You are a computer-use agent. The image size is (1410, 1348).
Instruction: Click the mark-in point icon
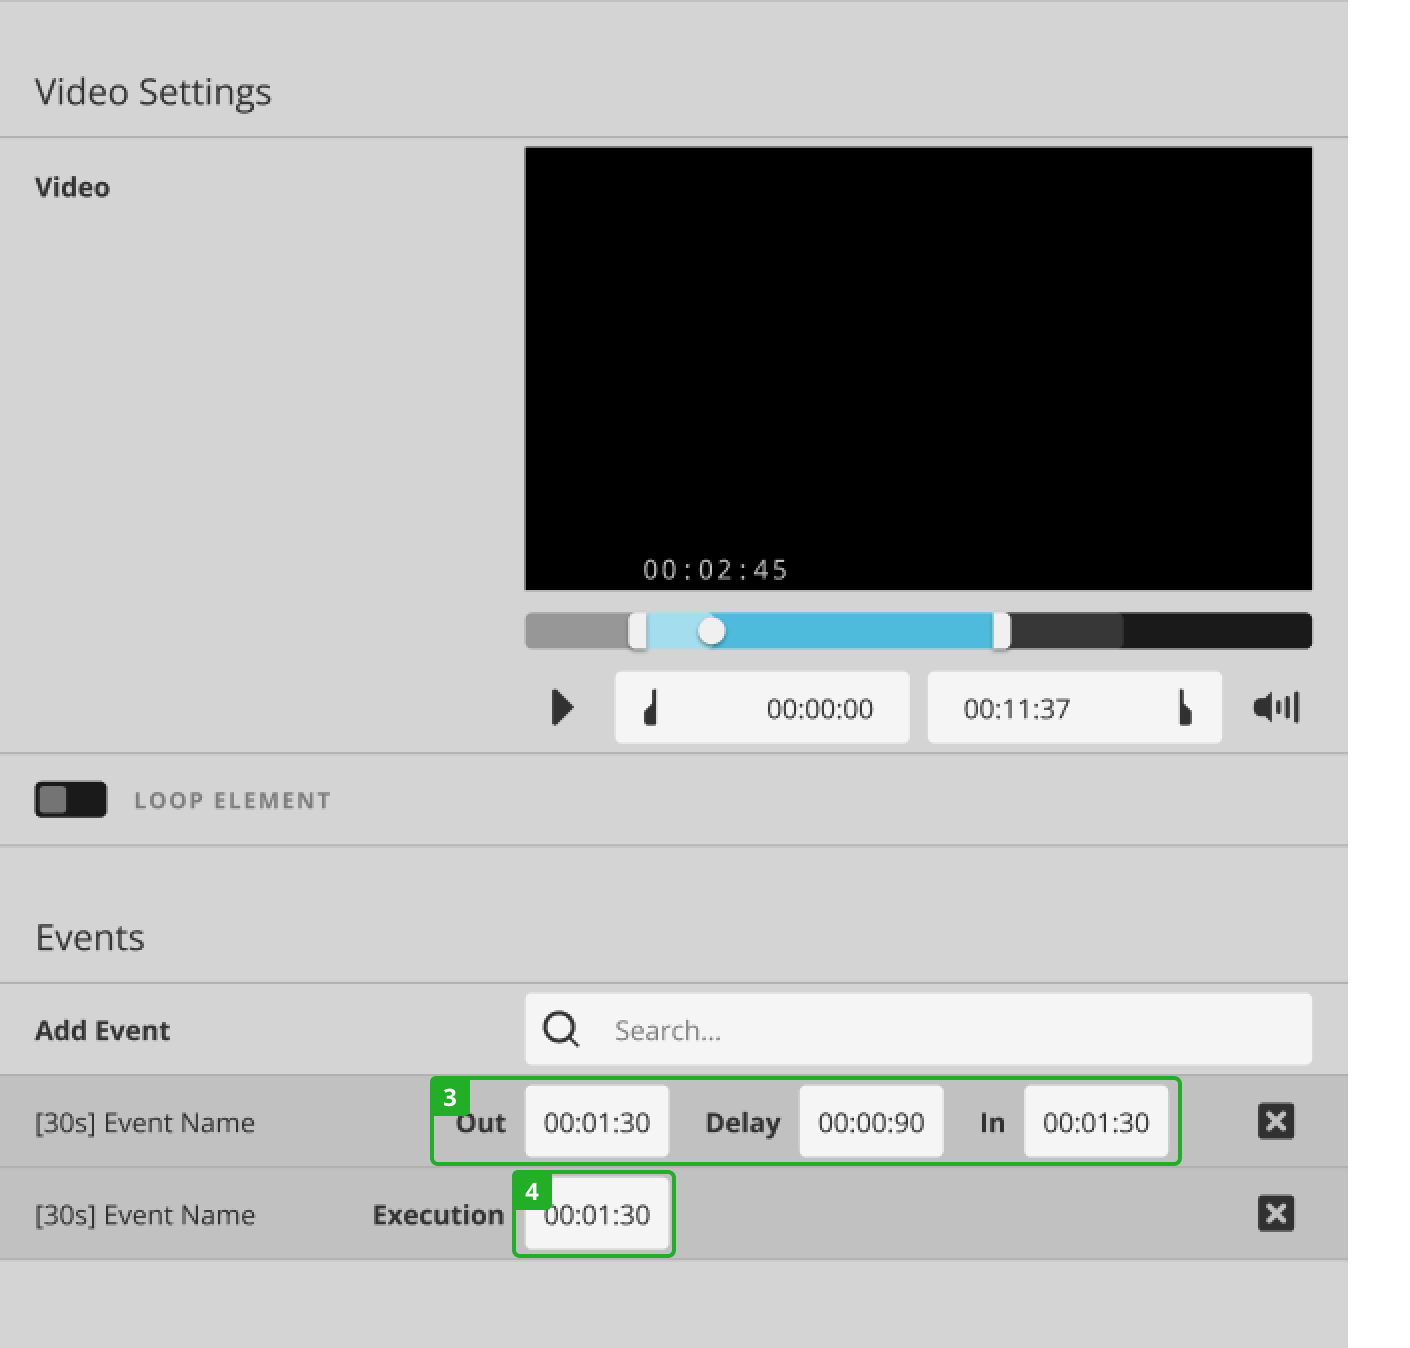click(x=651, y=708)
